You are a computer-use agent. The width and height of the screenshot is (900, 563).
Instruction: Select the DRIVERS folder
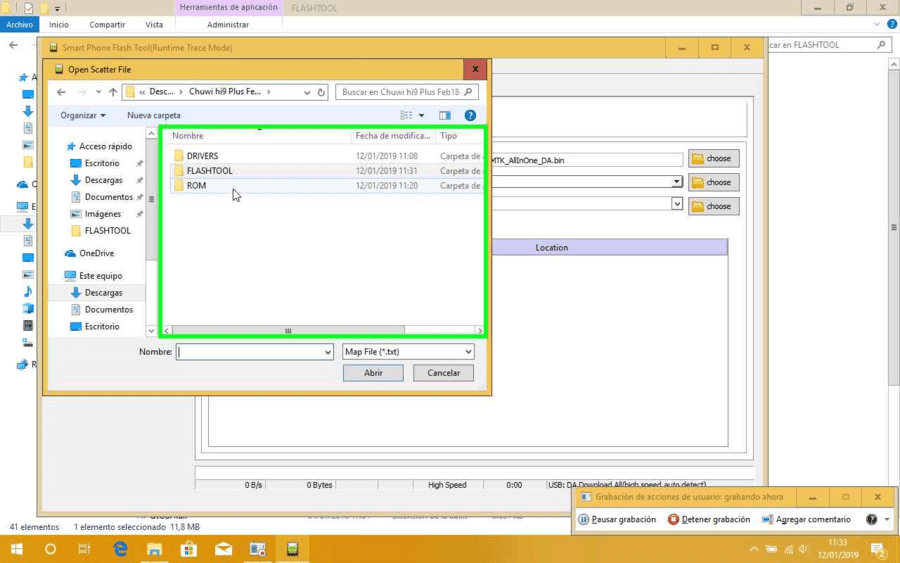click(202, 156)
